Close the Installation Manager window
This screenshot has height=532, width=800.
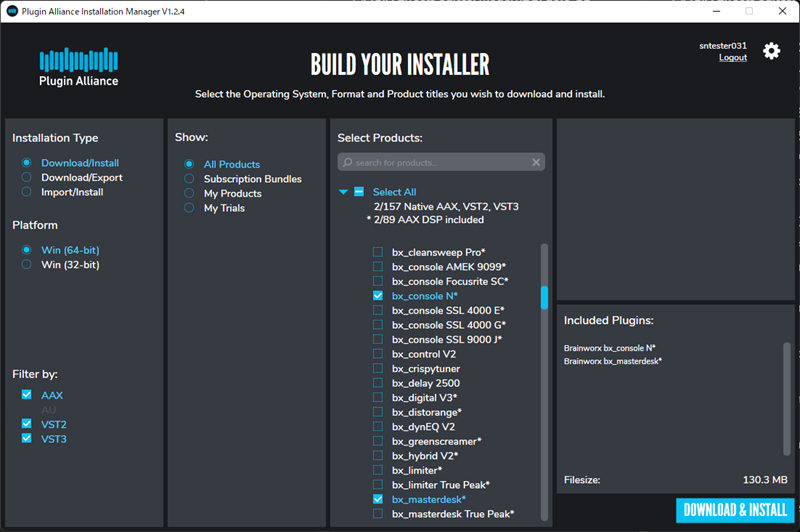782,11
